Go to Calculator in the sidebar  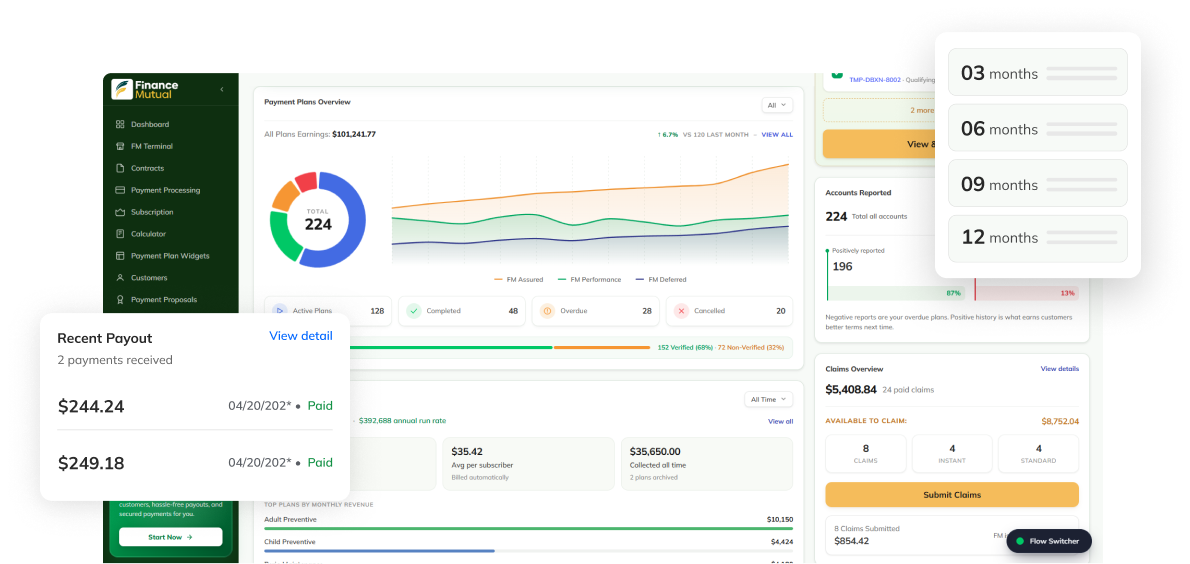click(x=148, y=234)
